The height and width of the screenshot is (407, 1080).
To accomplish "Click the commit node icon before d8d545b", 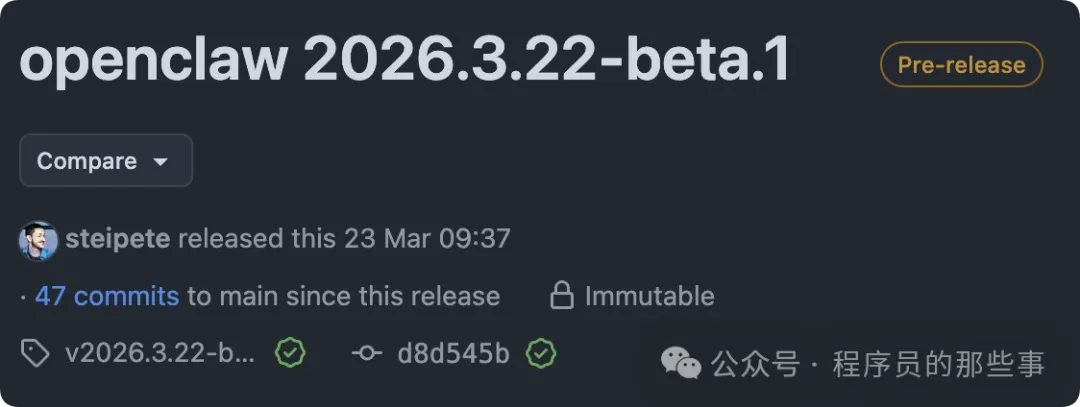I will [x=367, y=353].
